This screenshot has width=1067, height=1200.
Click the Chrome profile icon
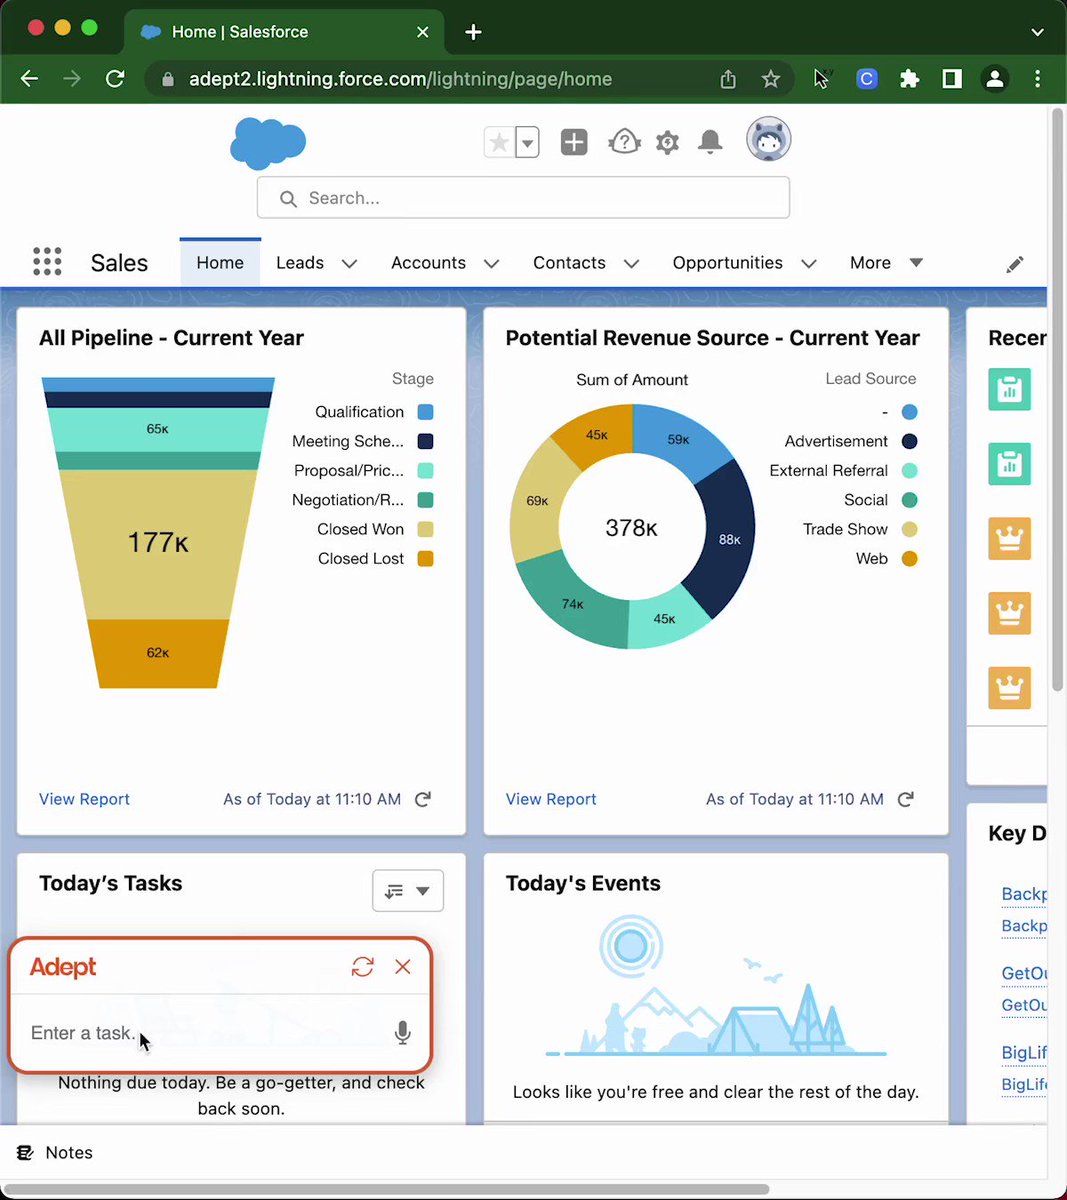tap(994, 79)
